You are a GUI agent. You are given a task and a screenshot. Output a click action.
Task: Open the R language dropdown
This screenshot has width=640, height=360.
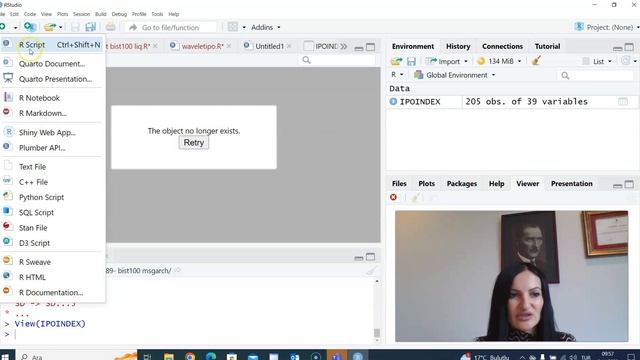click(x=397, y=75)
